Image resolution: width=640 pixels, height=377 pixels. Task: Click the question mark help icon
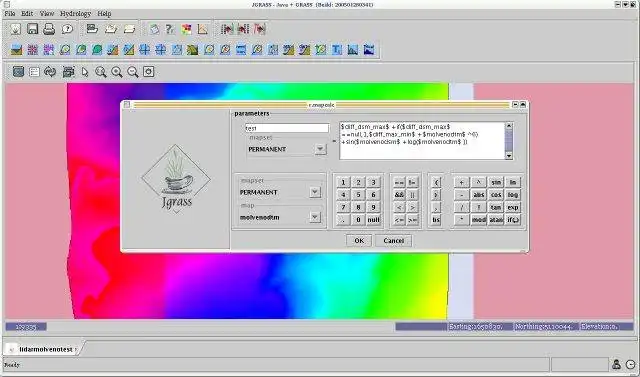tap(170, 29)
